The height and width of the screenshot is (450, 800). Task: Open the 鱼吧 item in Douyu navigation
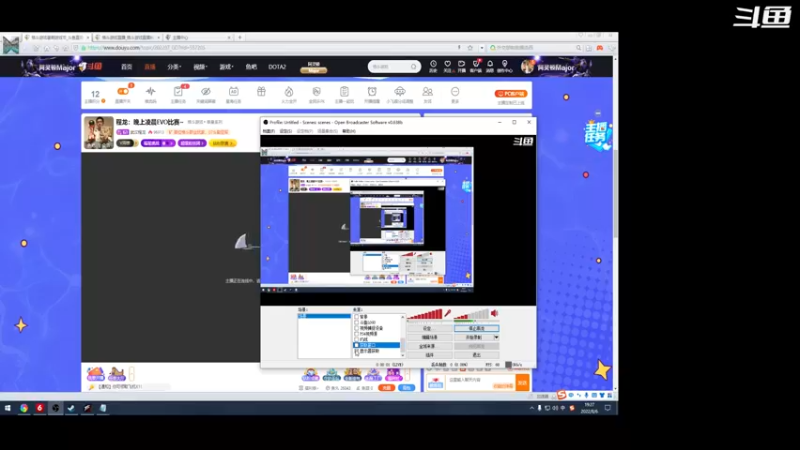click(251, 67)
